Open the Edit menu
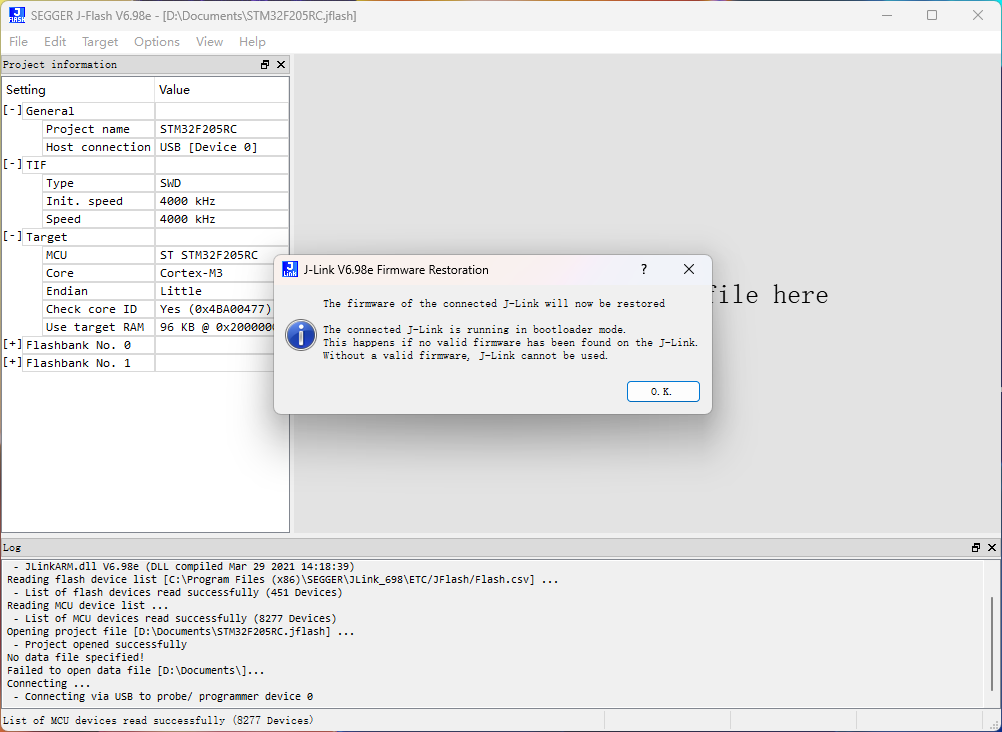The height and width of the screenshot is (732, 1002). pyautogui.click(x=55, y=42)
